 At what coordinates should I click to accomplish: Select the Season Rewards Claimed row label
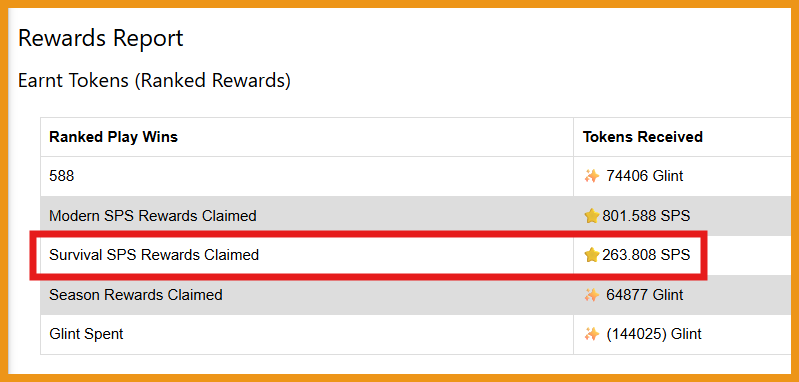136,294
